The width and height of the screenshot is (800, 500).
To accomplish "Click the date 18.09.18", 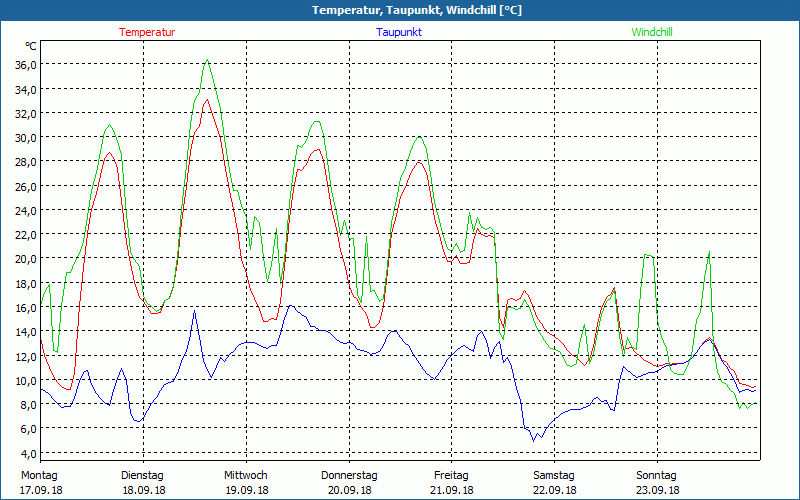I will pyautogui.click(x=144, y=490).
